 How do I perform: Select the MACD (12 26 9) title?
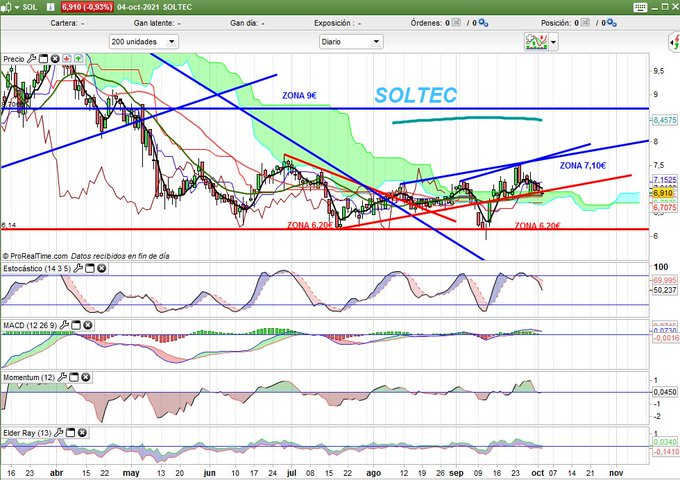coord(30,325)
